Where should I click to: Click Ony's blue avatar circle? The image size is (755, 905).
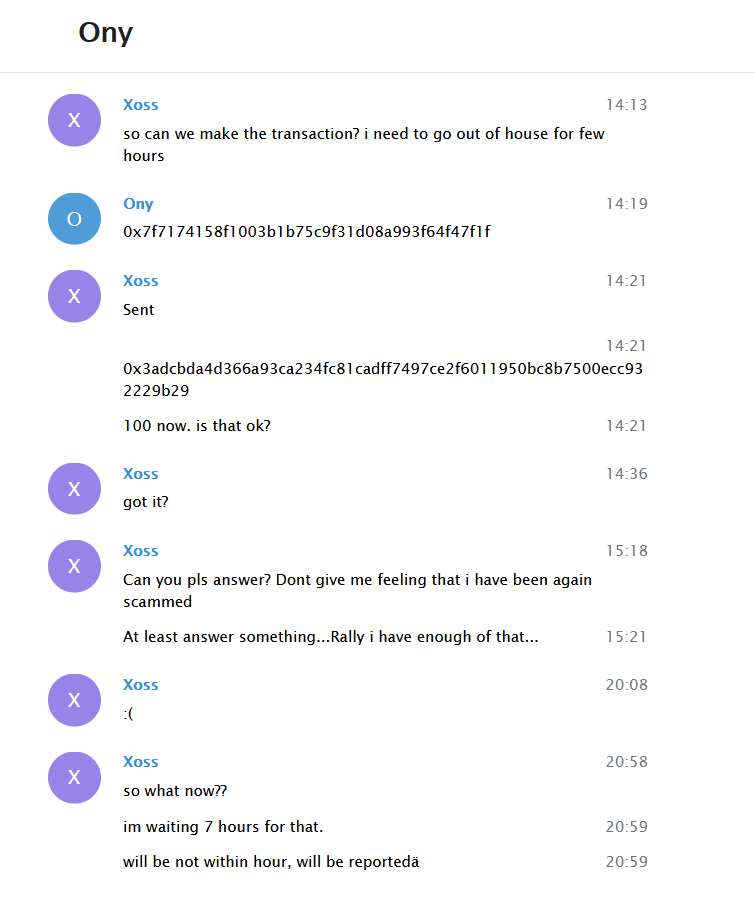click(74, 219)
